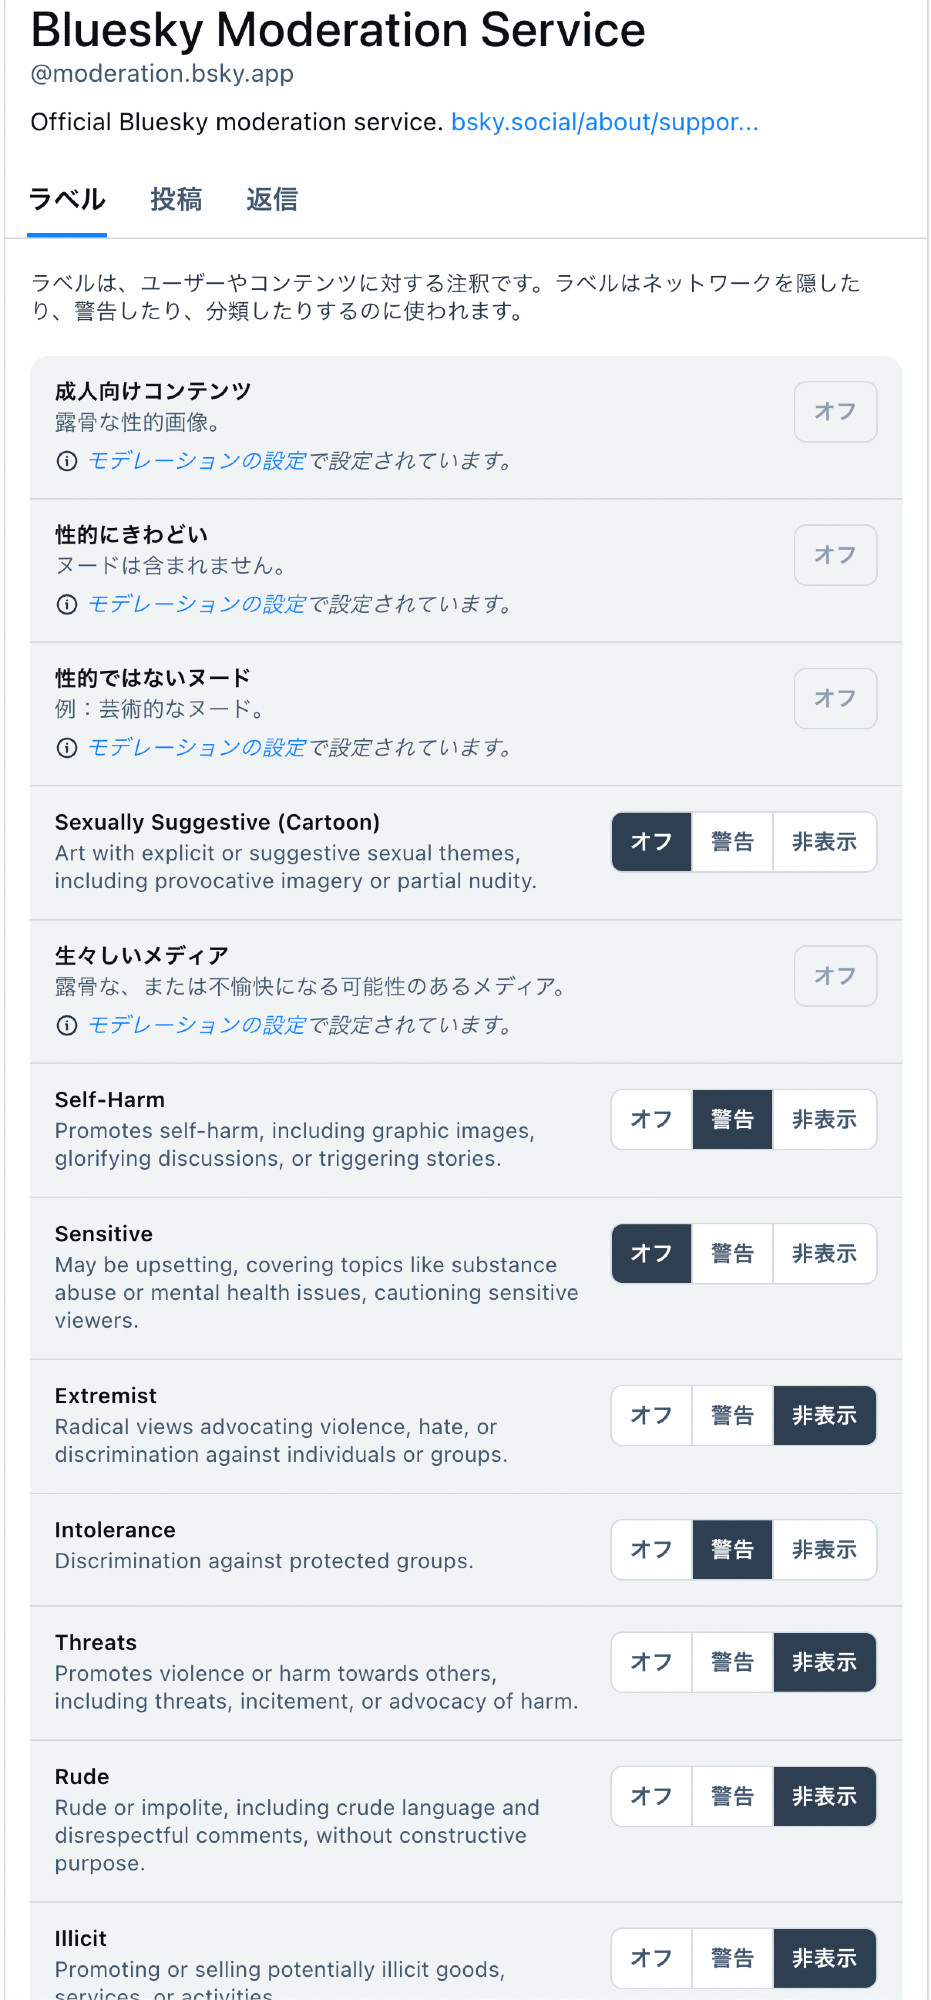Screen dimensions: 931x2000
Task: Open モデレーションの設定 link under 生々しいメディア
Action: [x=197, y=1025]
